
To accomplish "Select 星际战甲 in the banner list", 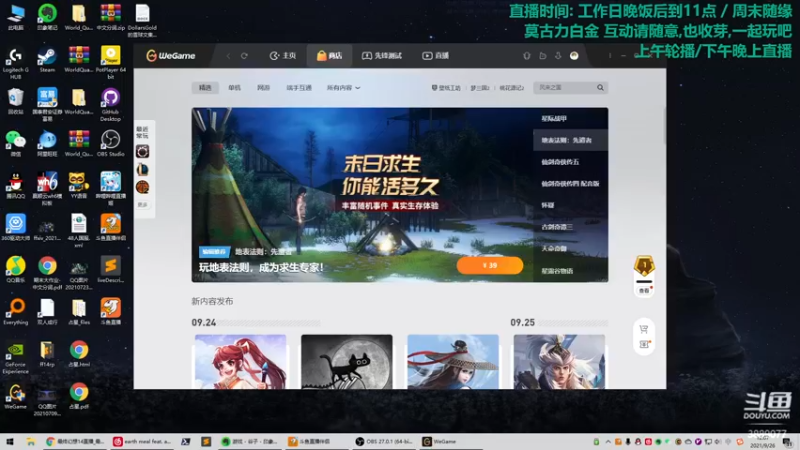I will coord(554,118).
